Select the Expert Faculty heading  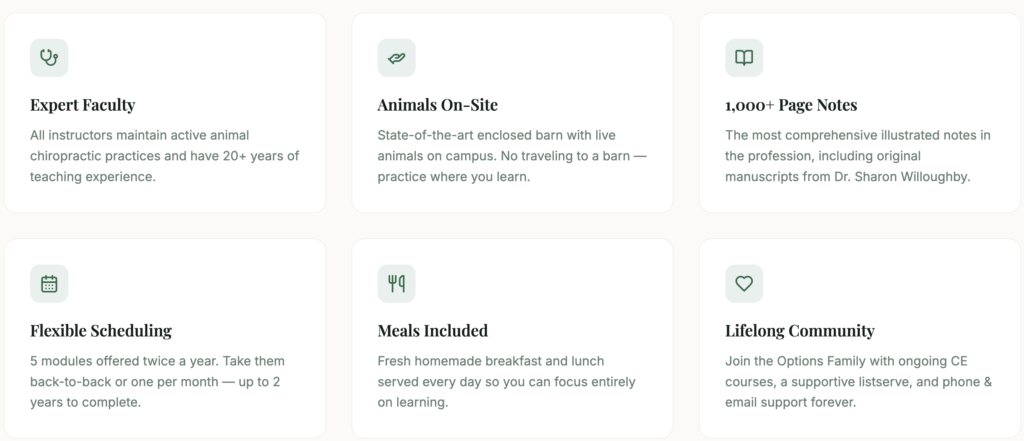tap(82, 105)
